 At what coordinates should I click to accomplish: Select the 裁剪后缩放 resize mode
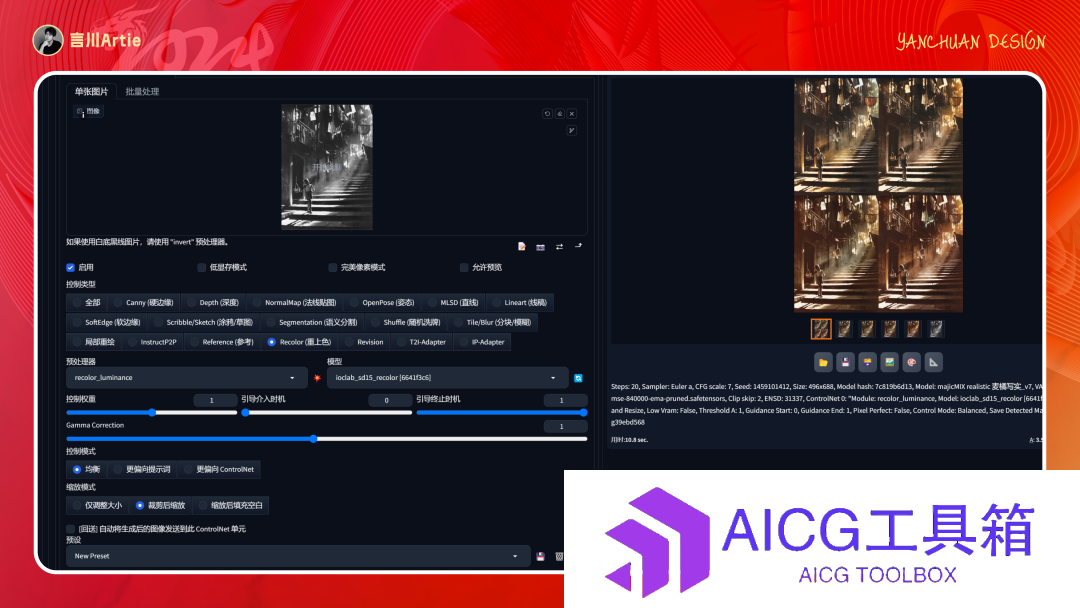tap(160, 505)
